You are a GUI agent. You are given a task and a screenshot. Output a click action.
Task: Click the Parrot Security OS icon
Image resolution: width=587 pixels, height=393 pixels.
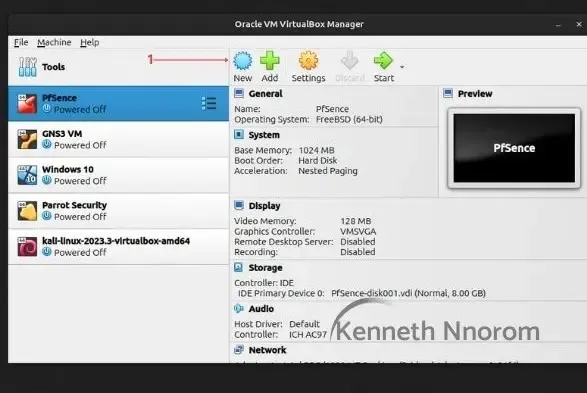coord(27,211)
